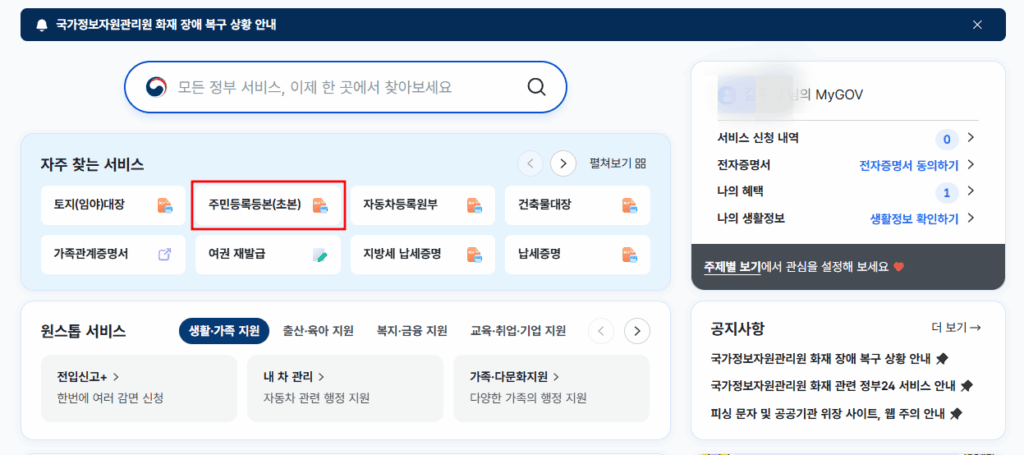Click the 1 badge for 나의 혜택
Screen dimensions: 1024x455
pos(947,193)
